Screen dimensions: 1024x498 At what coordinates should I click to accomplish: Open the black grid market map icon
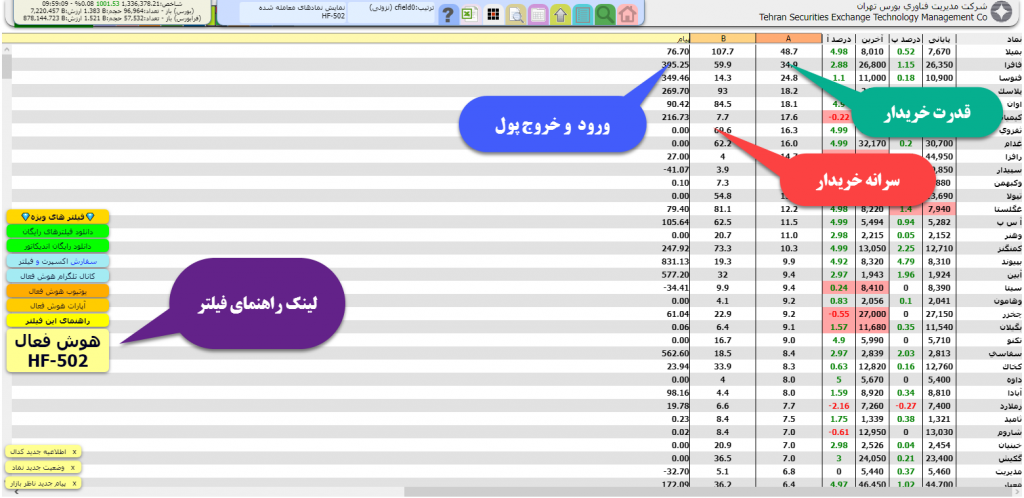(x=493, y=14)
